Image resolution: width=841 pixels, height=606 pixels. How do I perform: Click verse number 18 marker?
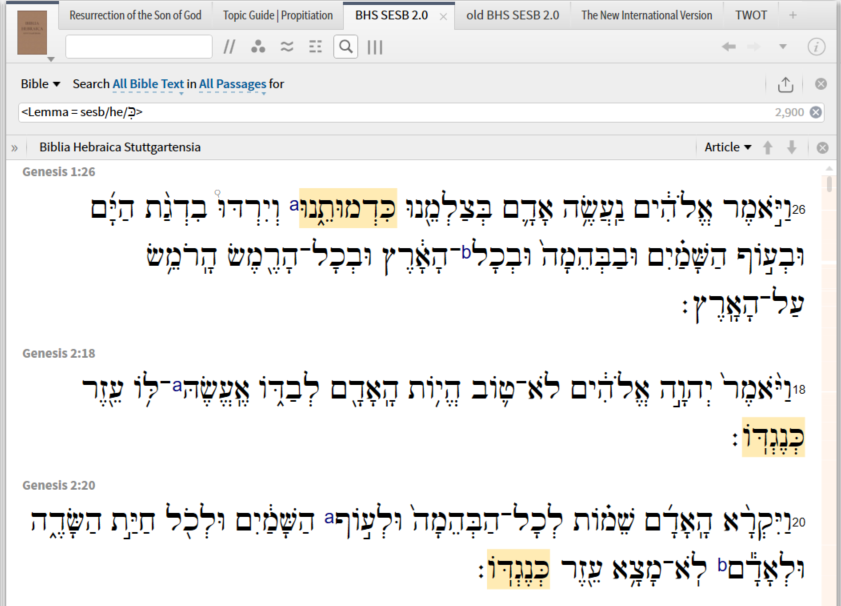[799, 390]
